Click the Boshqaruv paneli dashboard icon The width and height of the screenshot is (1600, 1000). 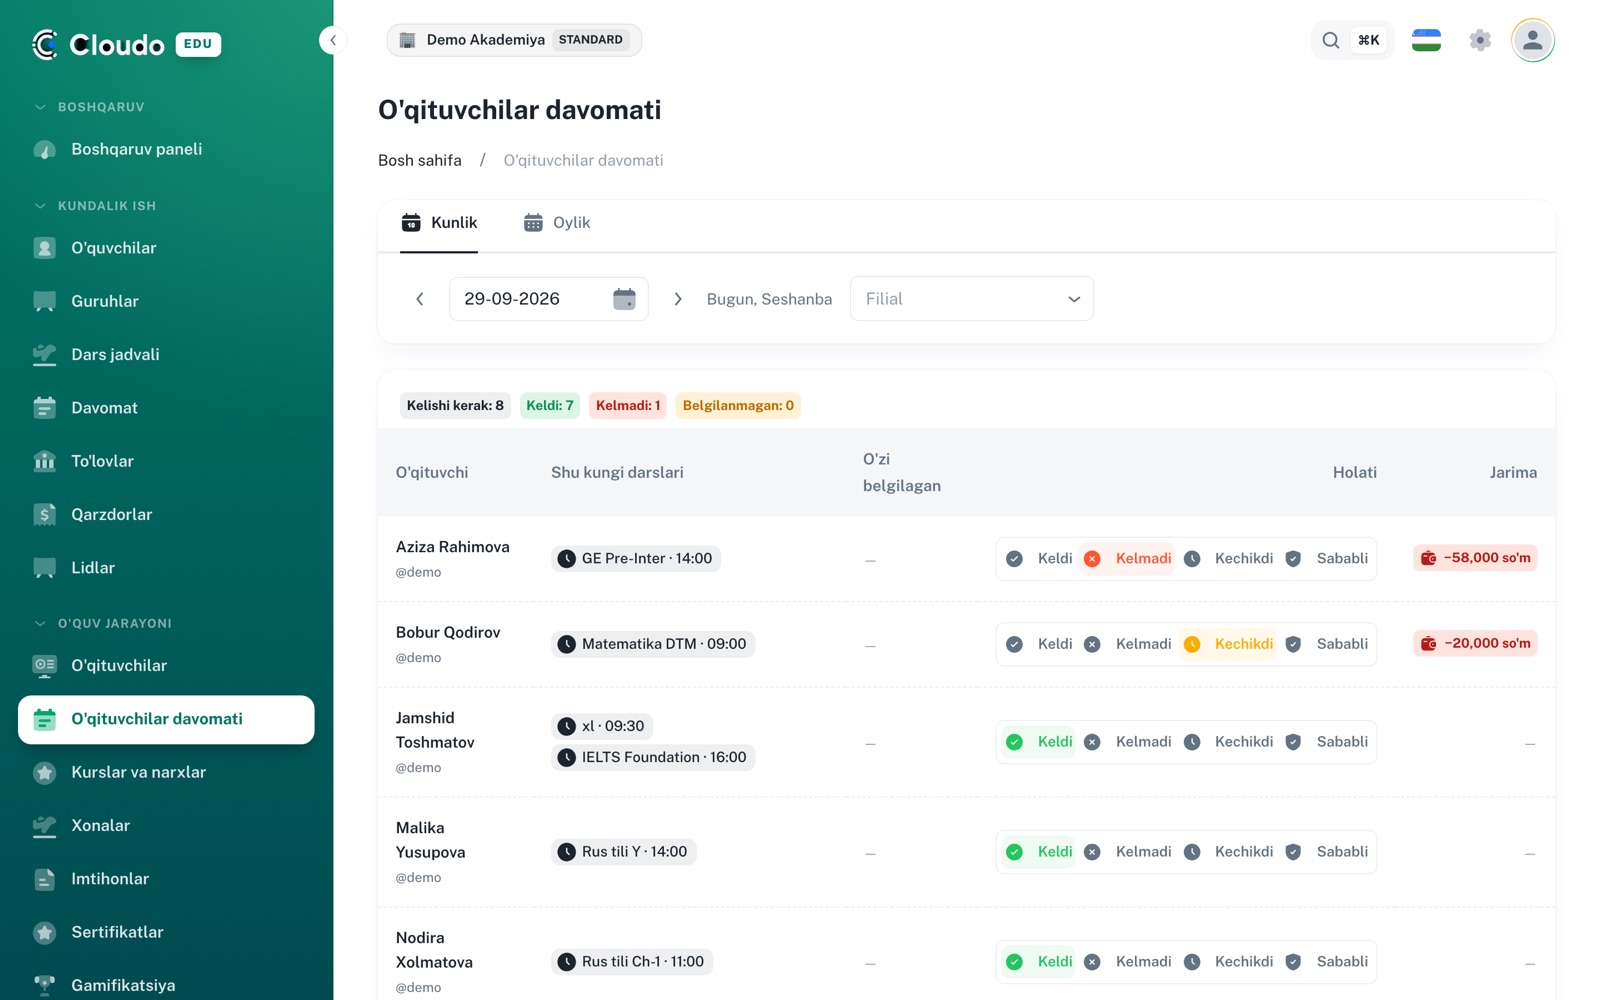[x=45, y=150]
